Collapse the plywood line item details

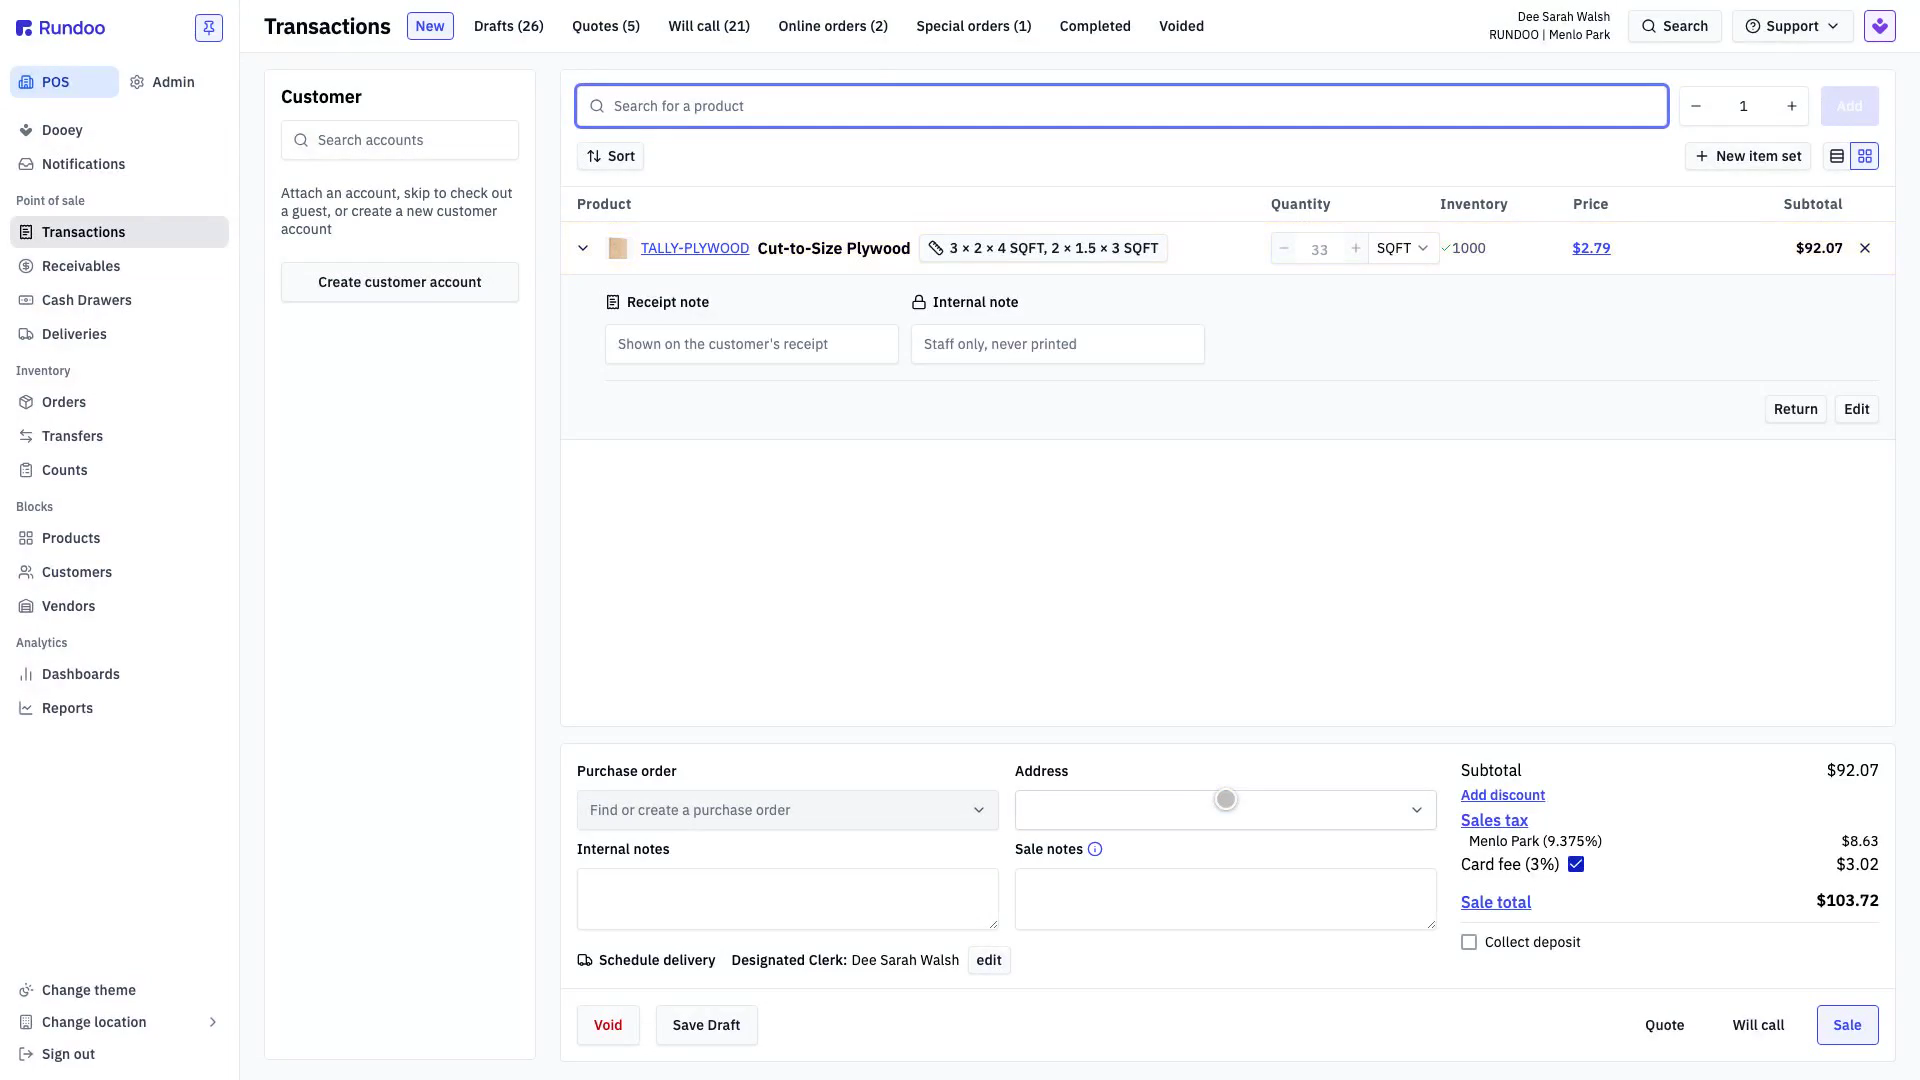(583, 248)
